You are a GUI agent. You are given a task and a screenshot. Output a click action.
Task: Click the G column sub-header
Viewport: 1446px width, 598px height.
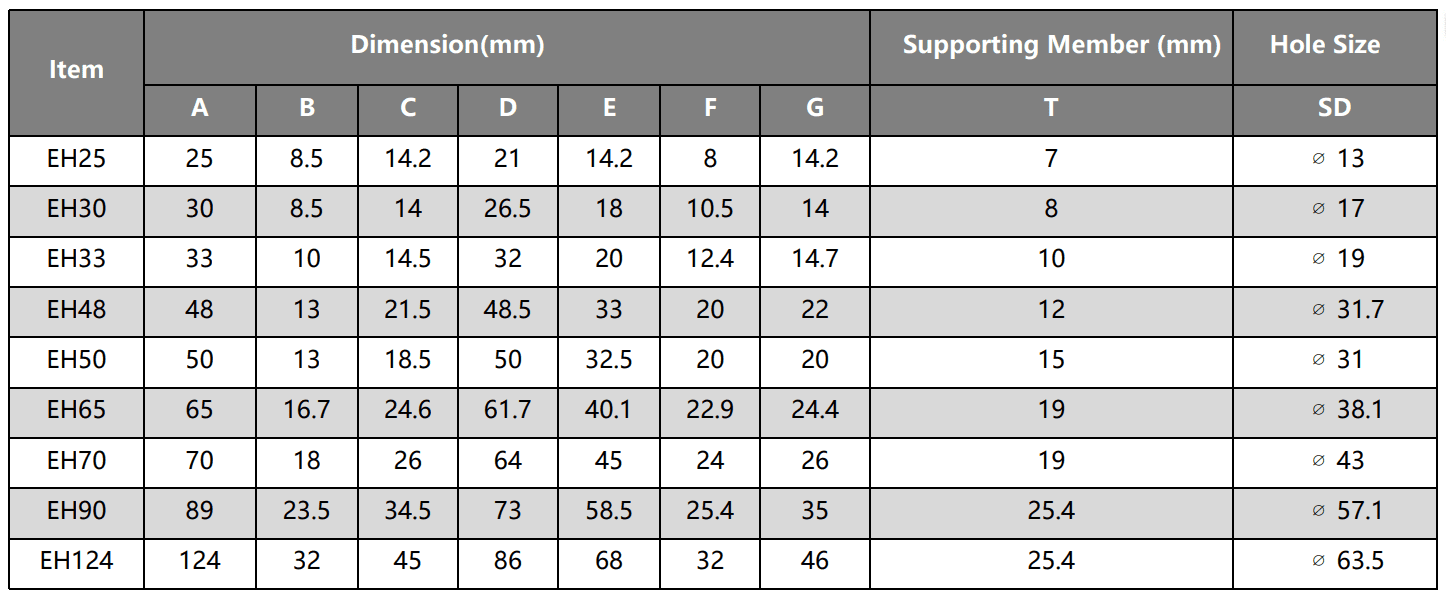pyautogui.click(x=815, y=108)
